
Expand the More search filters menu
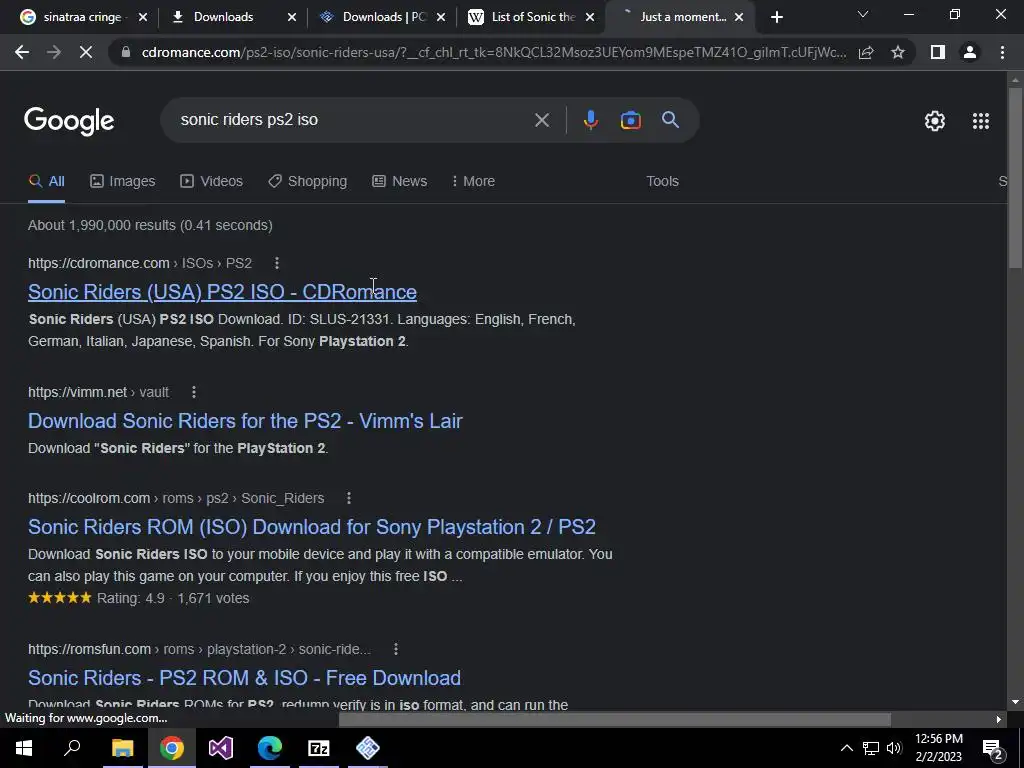tap(473, 182)
